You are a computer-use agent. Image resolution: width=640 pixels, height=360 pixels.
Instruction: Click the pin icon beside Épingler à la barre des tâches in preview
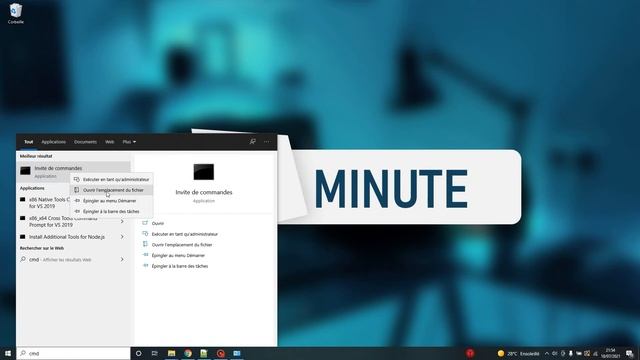pyautogui.click(x=145, y=266)
